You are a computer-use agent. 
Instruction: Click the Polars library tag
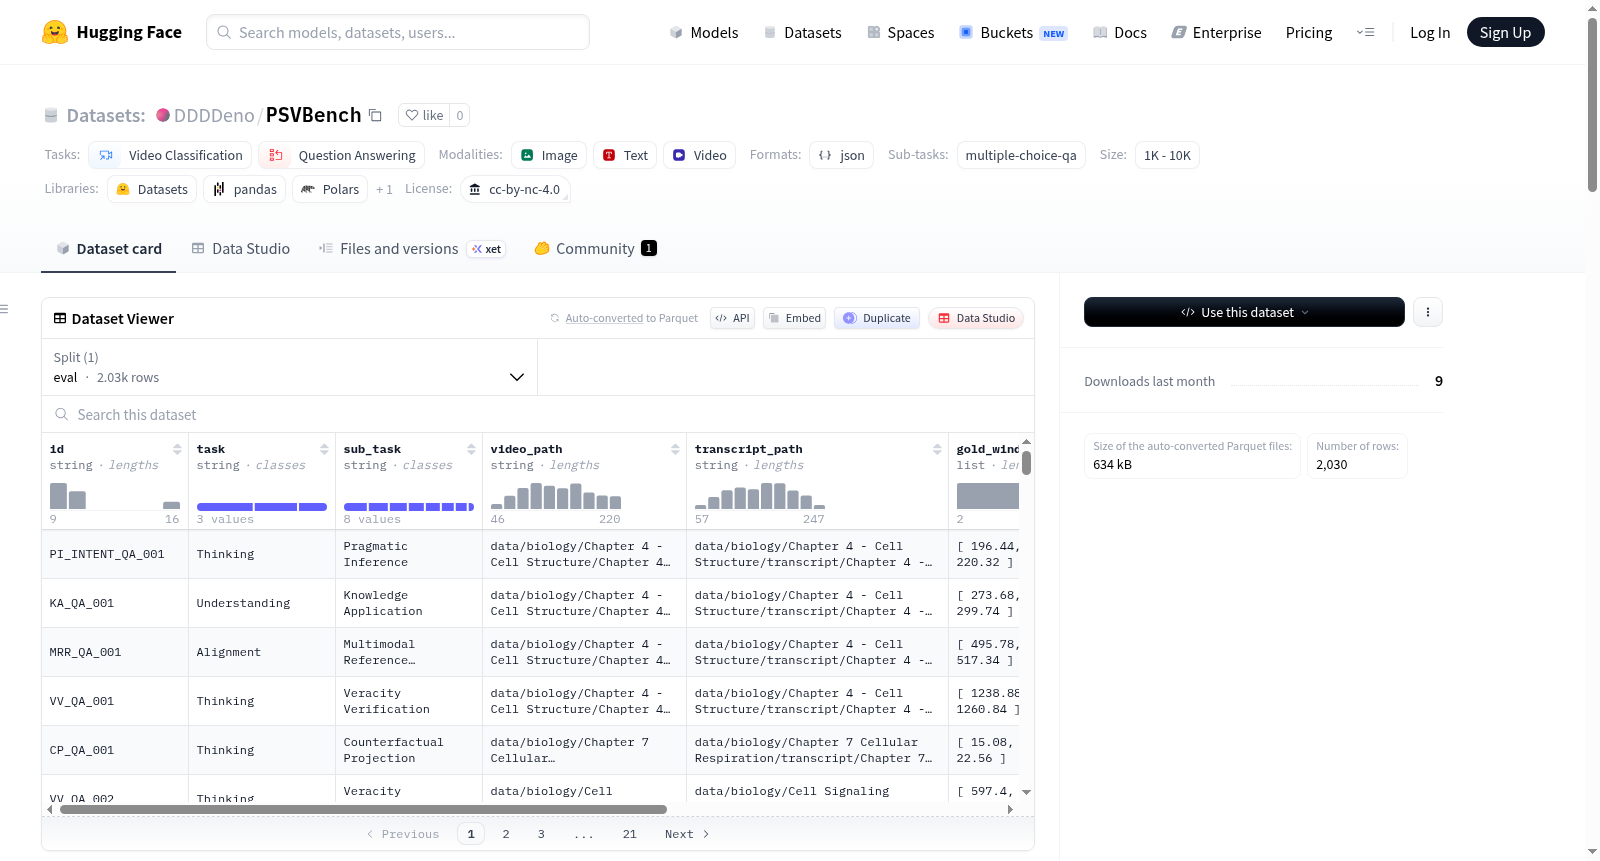click(330, 189)
